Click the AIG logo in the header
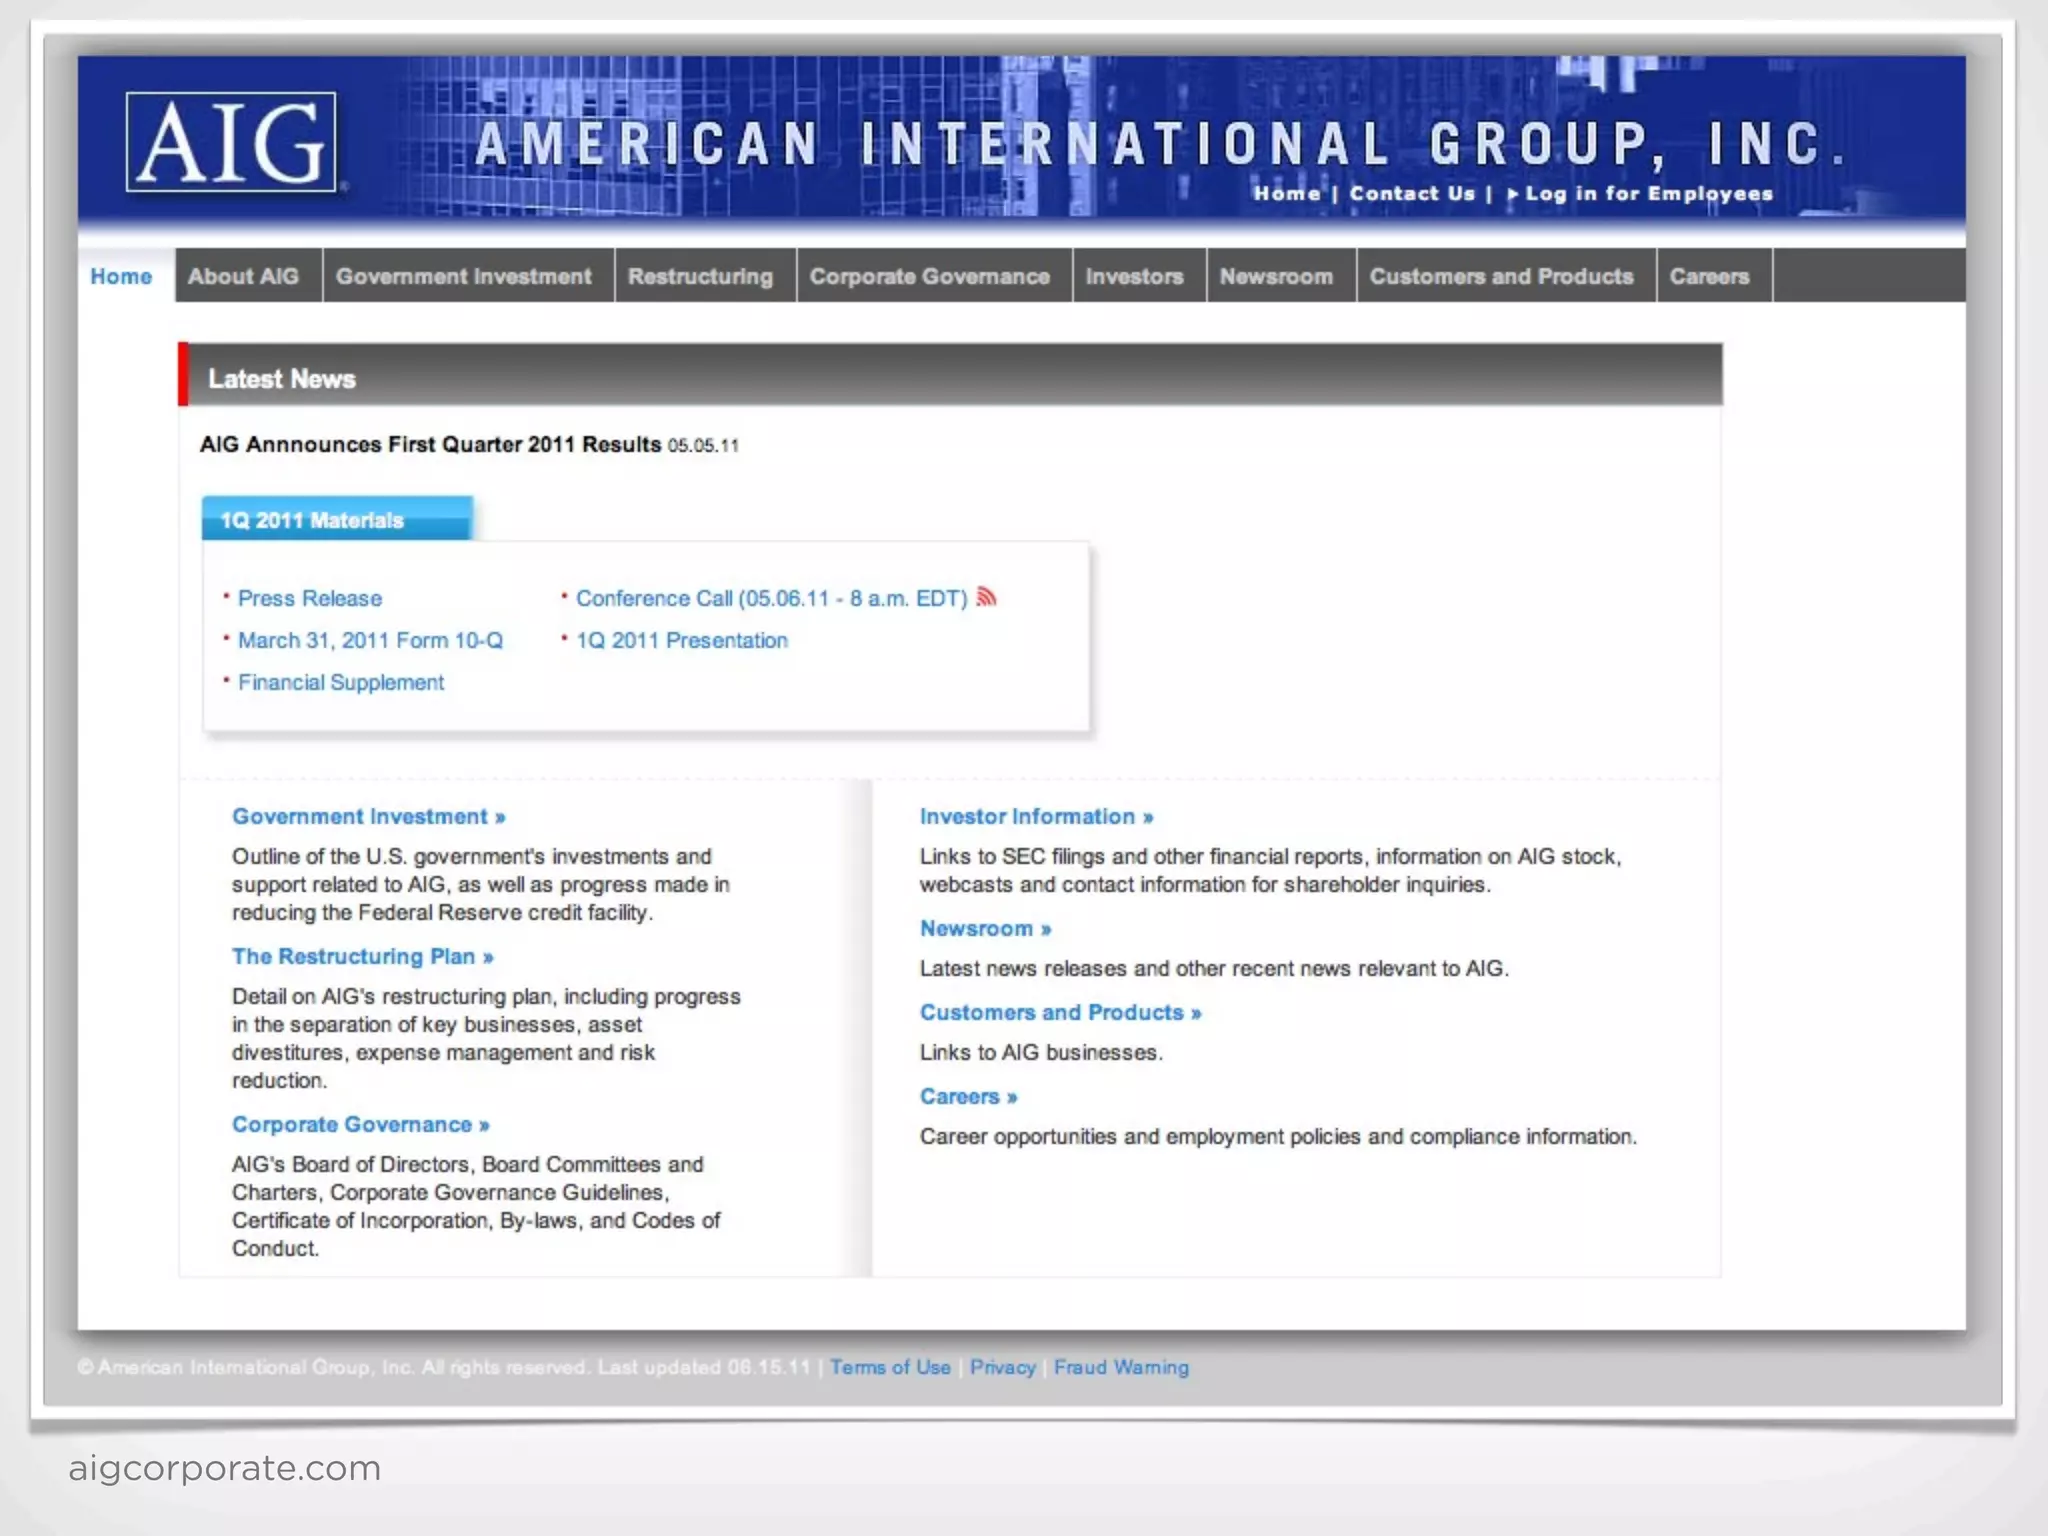This screenshot has width=2048, height=1536. pyautogui.click(x=231, y=142)
